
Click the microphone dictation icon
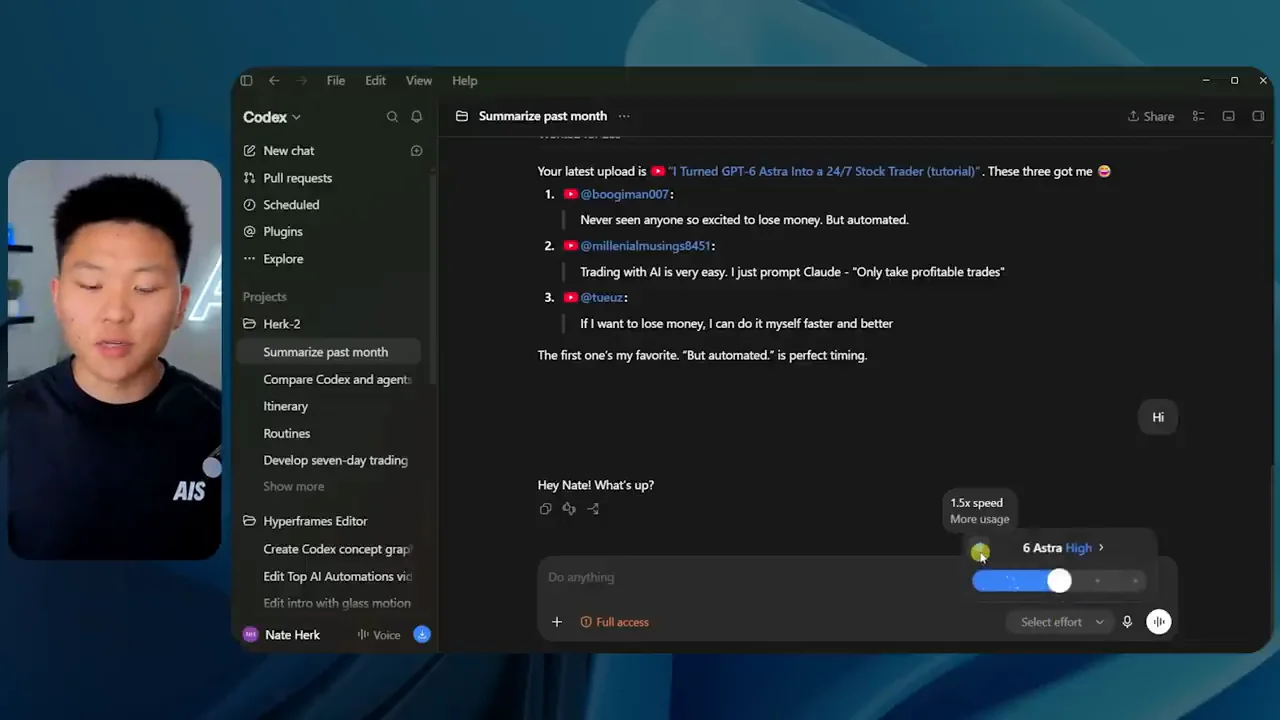pyautogui.click(x=1127, y=622)
